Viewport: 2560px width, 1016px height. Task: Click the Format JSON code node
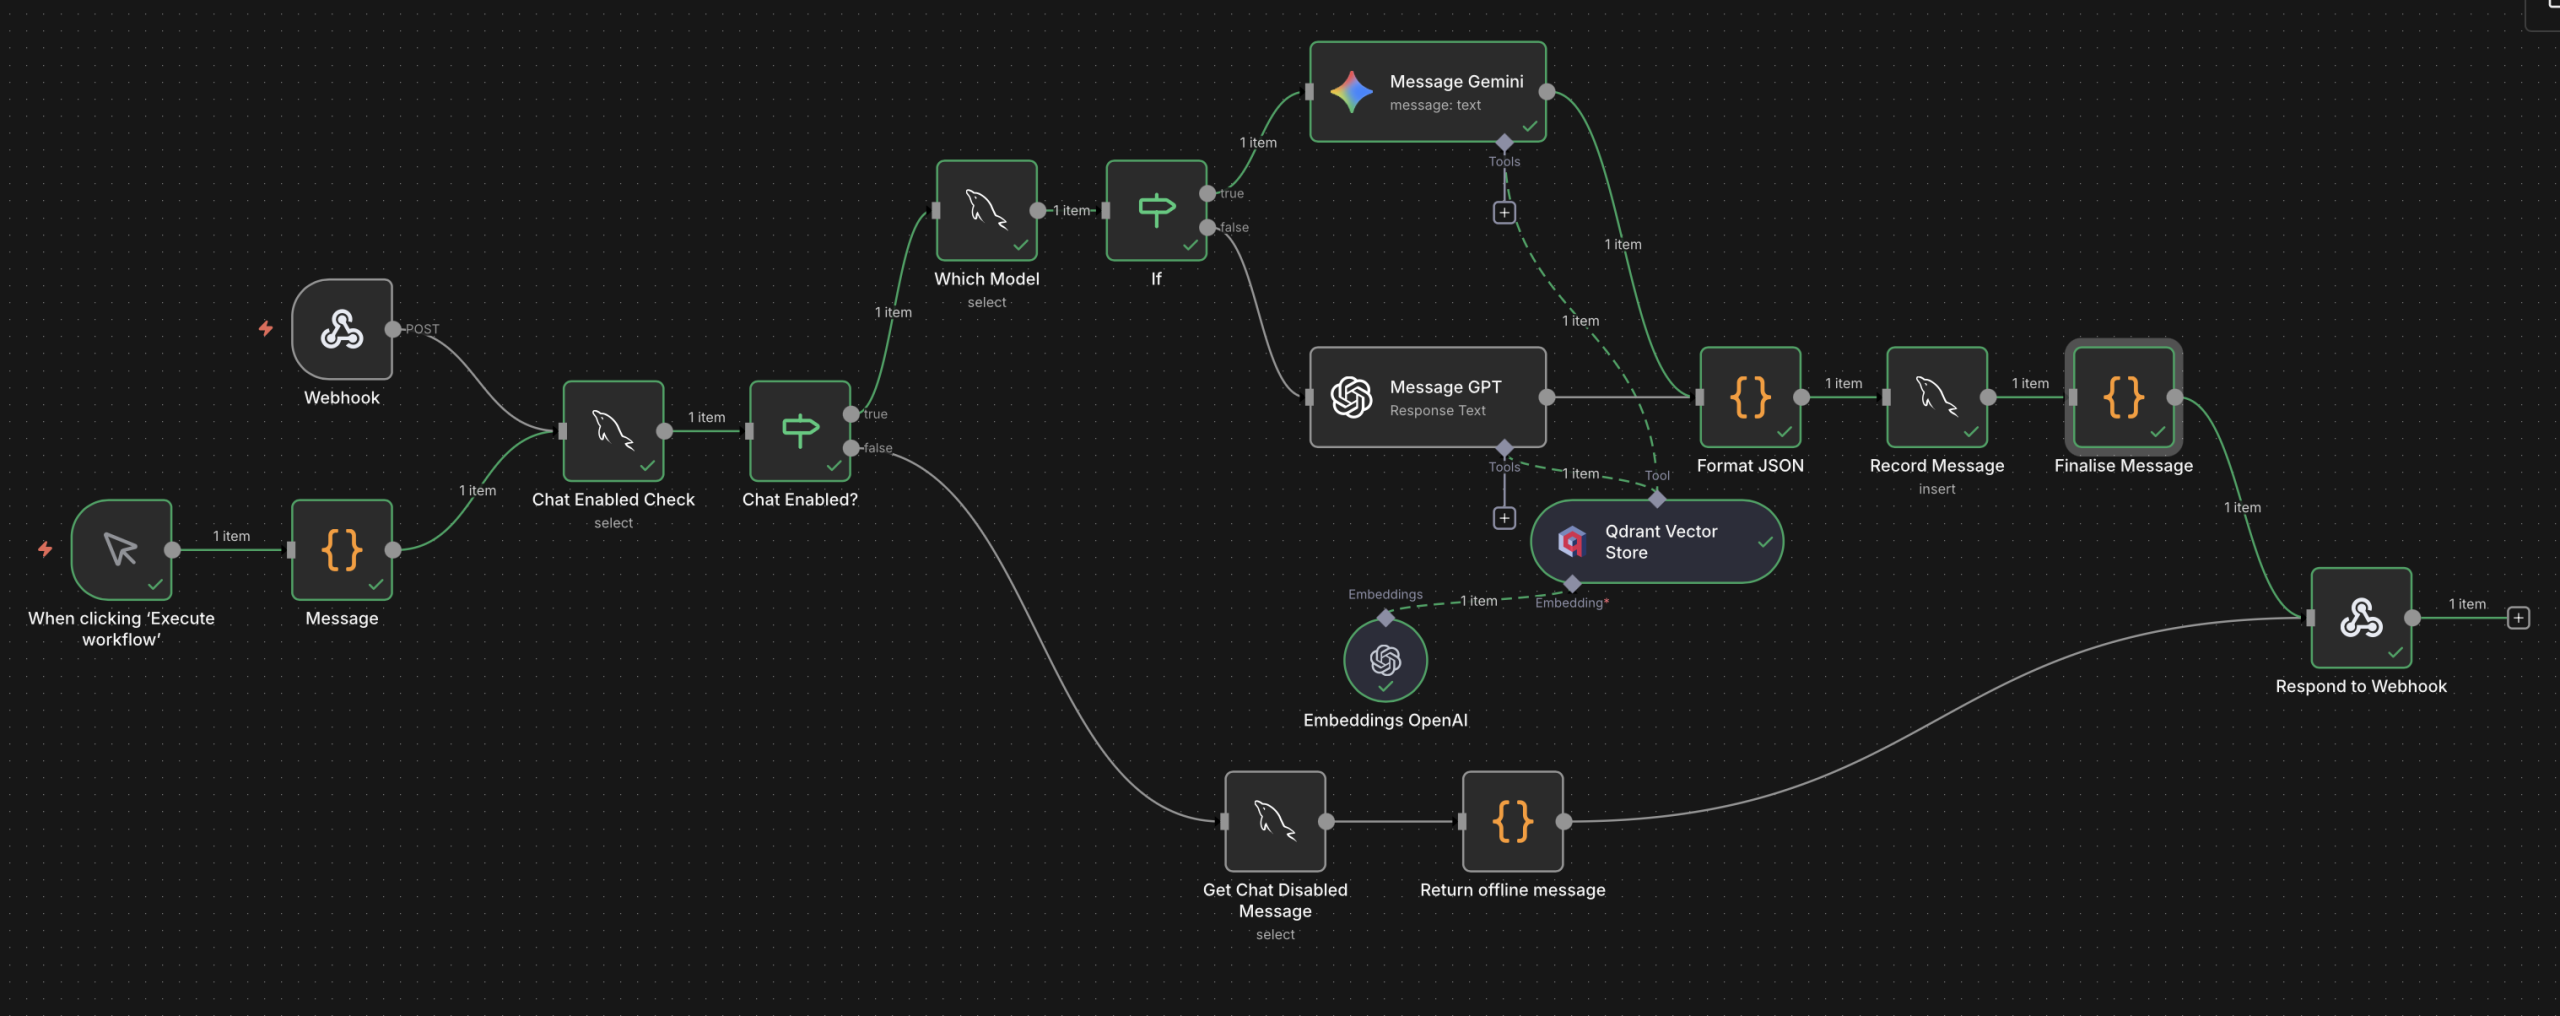coord(1750,397)
